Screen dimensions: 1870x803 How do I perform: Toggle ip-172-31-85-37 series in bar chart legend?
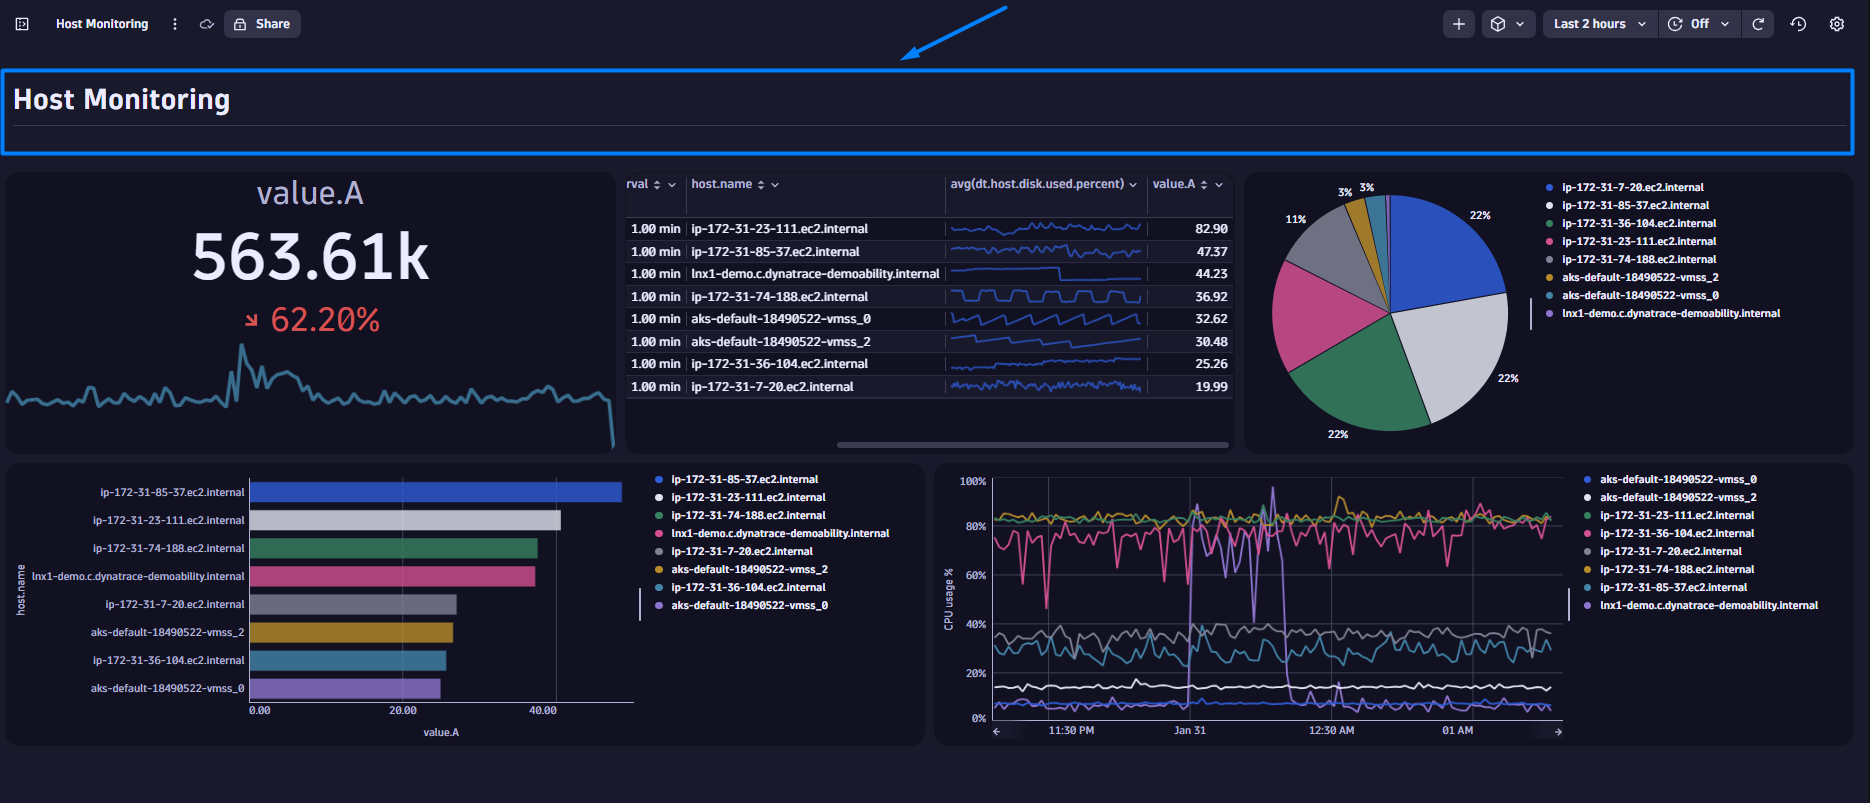[744, 479]
